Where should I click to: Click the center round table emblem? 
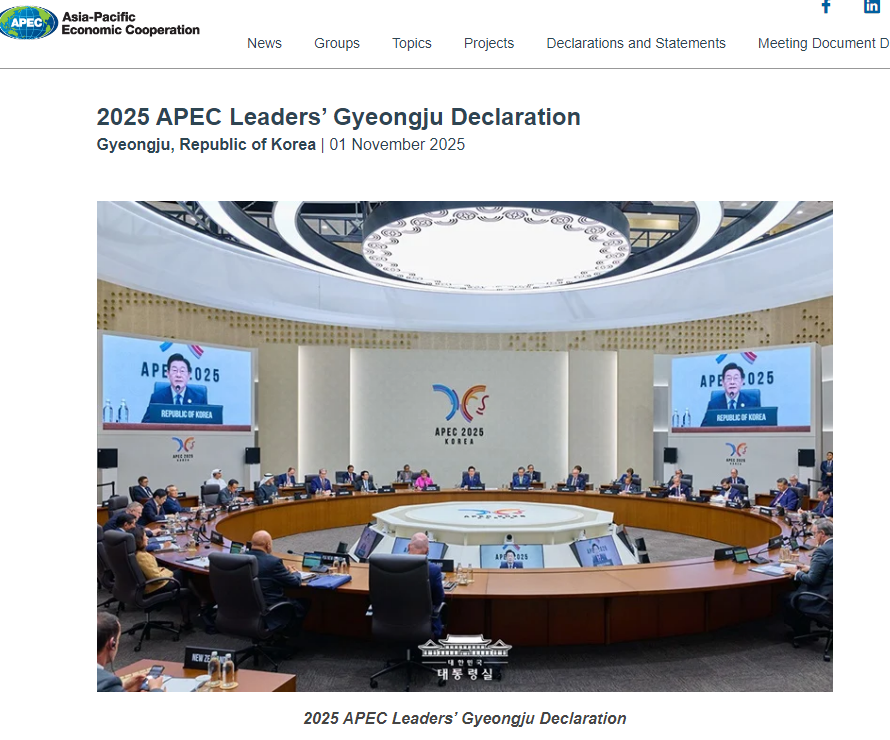491,514
